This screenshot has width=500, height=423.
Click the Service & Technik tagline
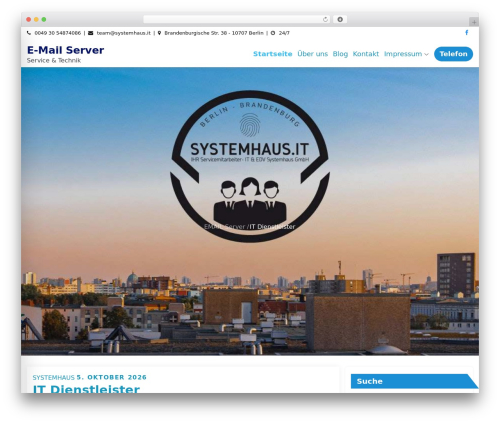pyautogui.click(x=54, y=60)
